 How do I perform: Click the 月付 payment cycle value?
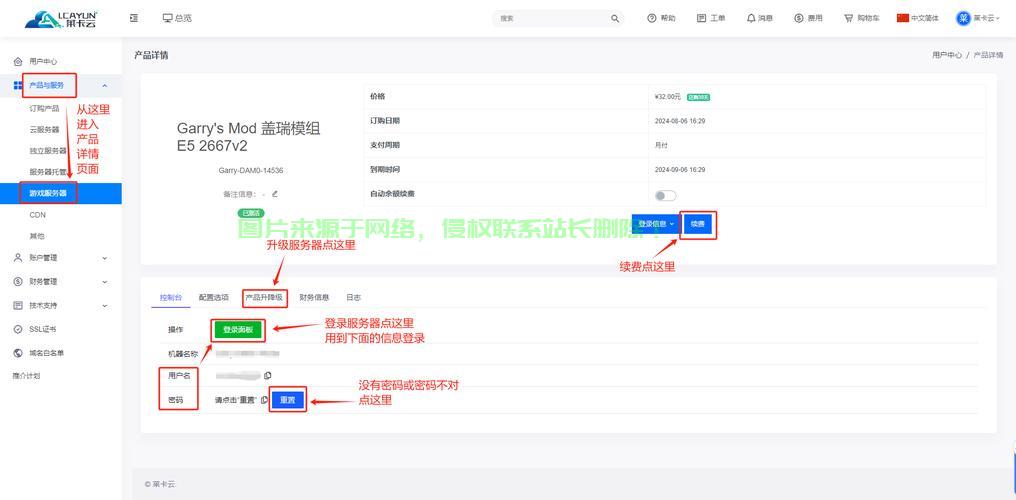click(661, 146)
